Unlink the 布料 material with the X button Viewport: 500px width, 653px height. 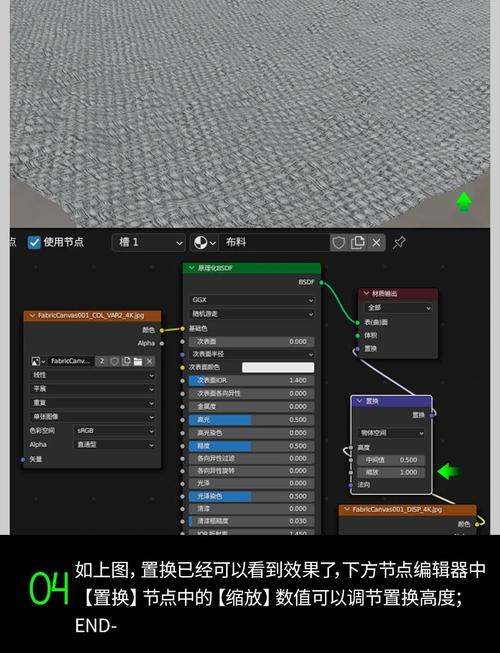376,242
